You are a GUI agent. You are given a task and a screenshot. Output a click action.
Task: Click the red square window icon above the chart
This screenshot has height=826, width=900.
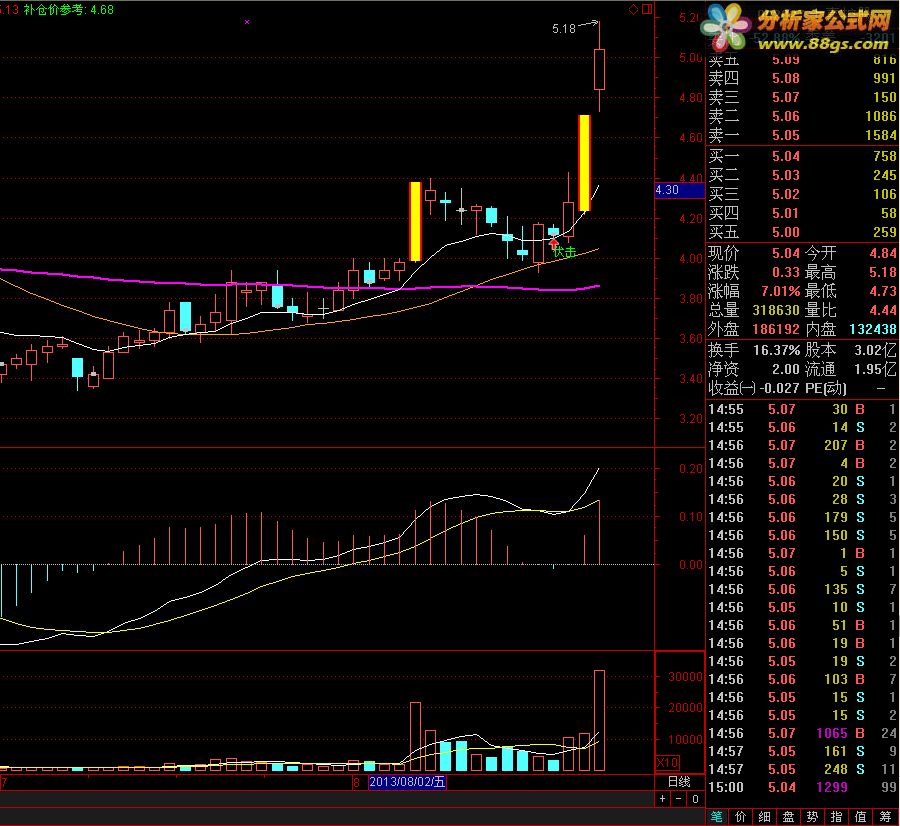647,9
